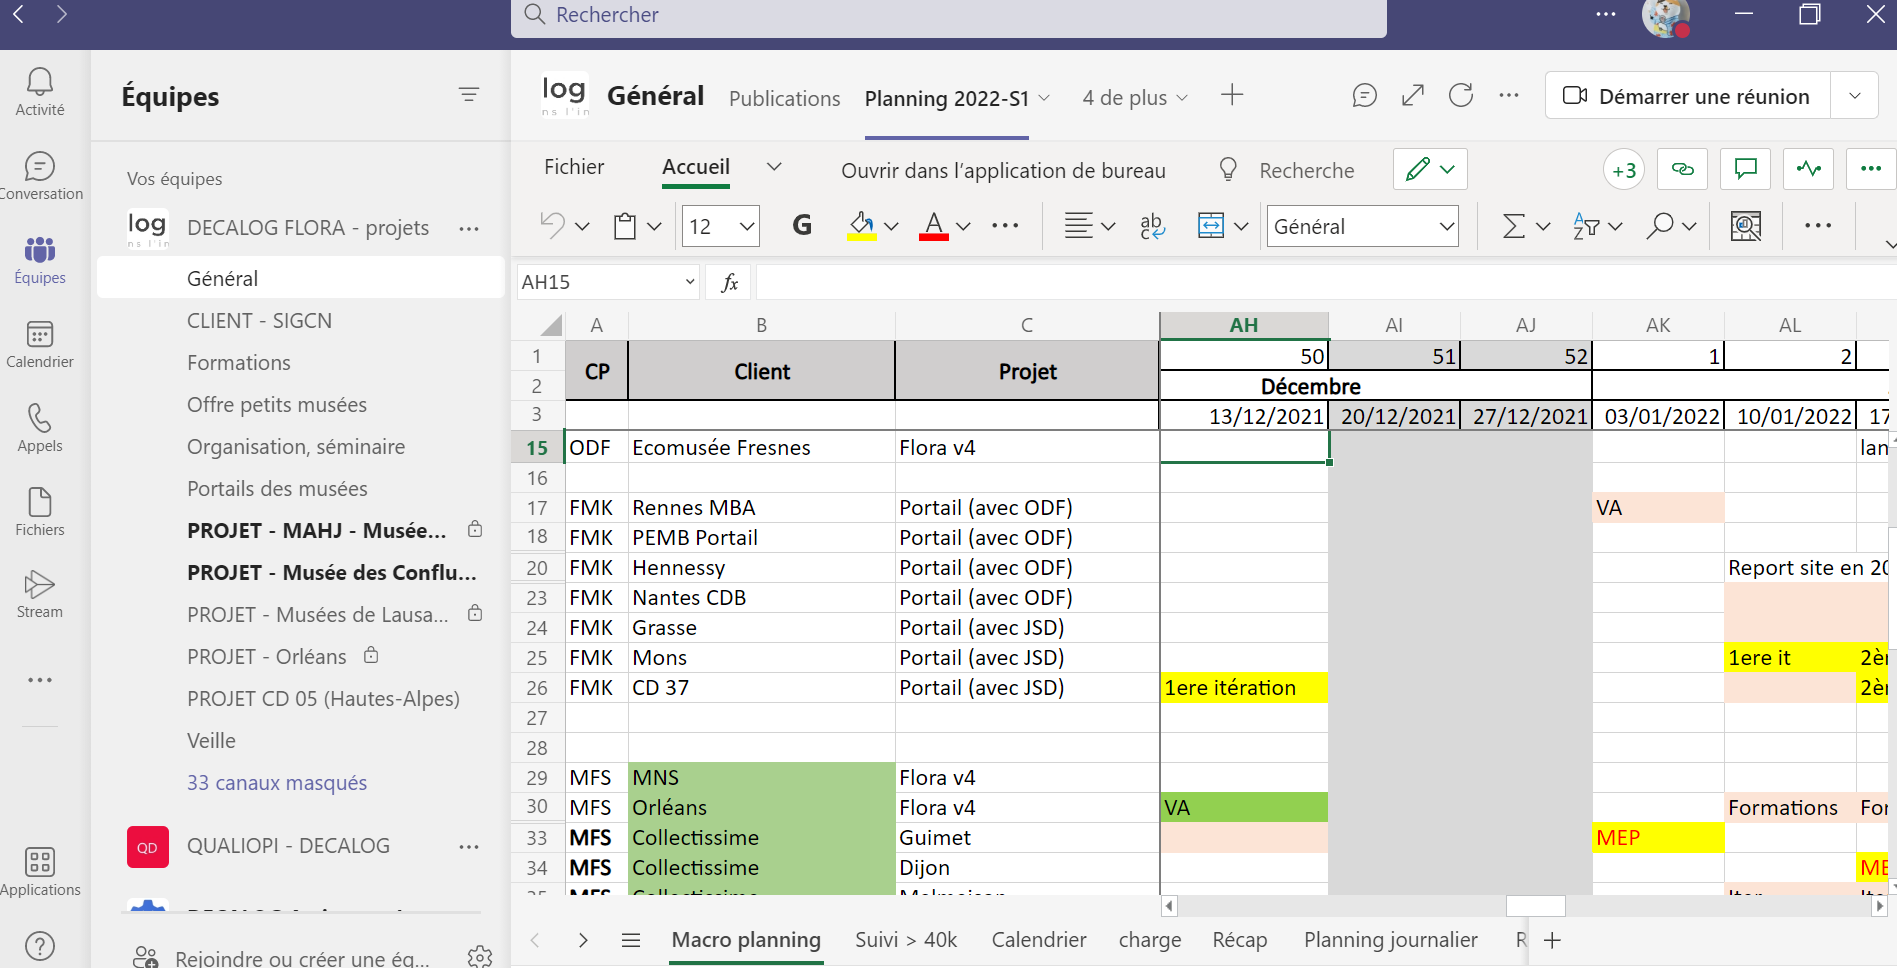The width and height of the screenshot is (1897, 968).
Task: Add a new tab with plus icon
Action: (x=1232, y=95)
